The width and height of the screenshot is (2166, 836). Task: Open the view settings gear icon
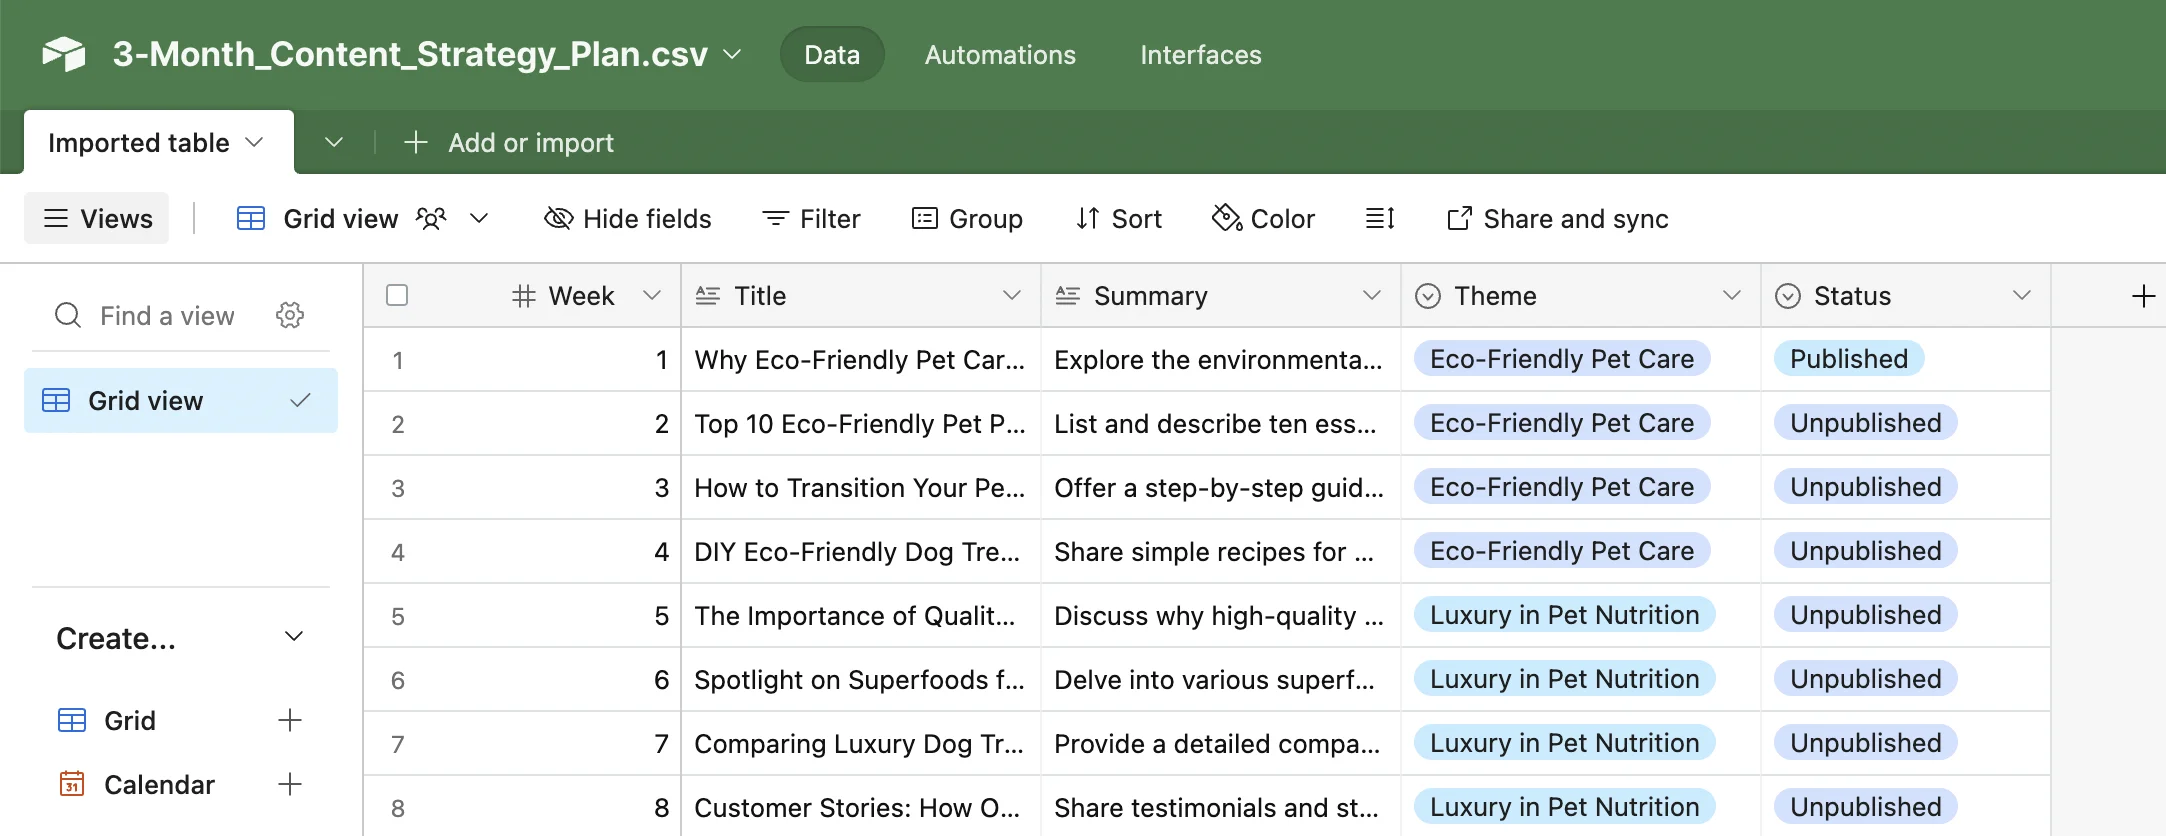(x=290, y=316)
